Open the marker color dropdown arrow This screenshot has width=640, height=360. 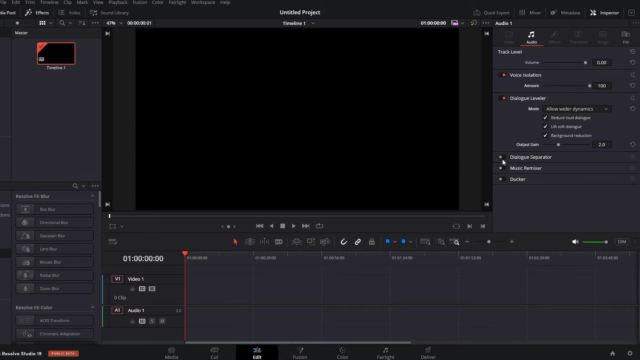point(411,242)
